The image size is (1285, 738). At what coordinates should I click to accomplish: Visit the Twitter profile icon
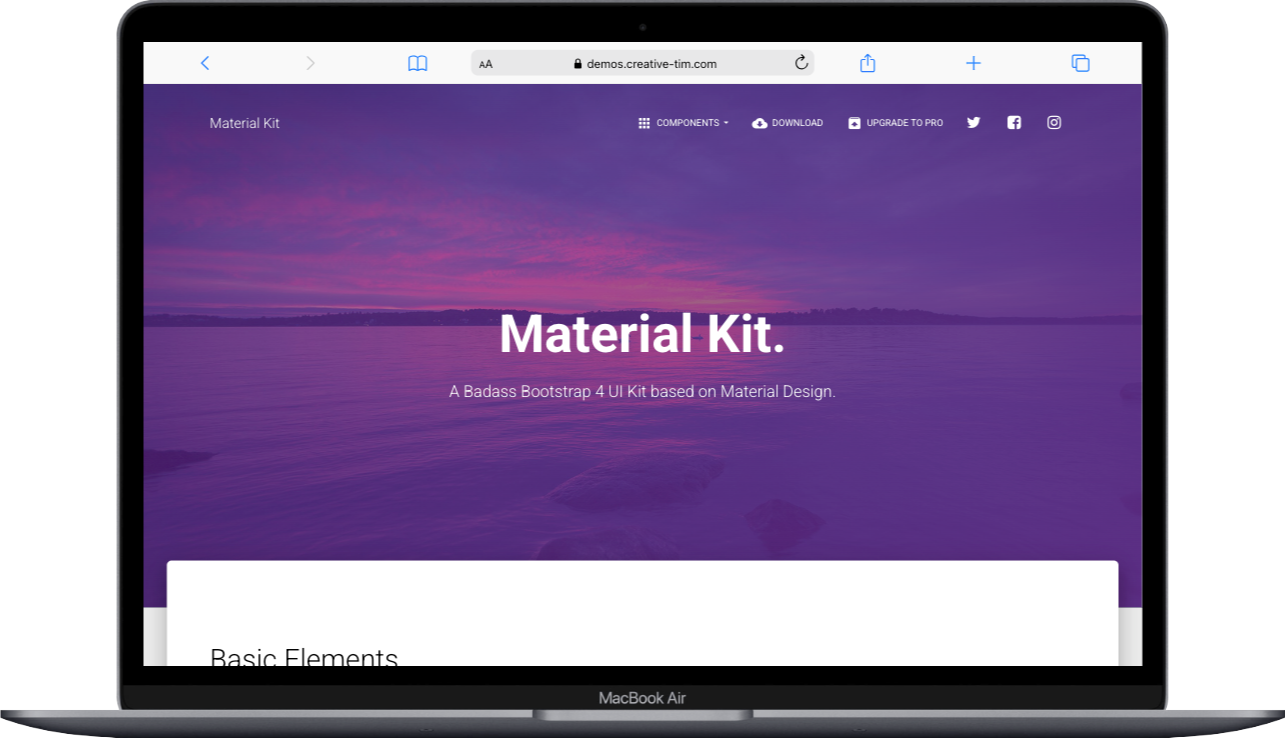coord(973,122)
